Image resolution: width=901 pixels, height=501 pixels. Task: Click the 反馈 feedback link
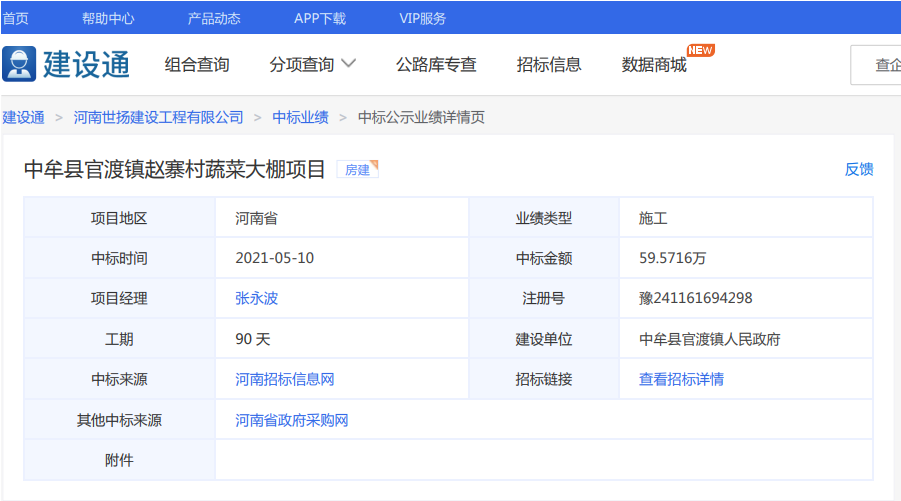pos(859,170)
